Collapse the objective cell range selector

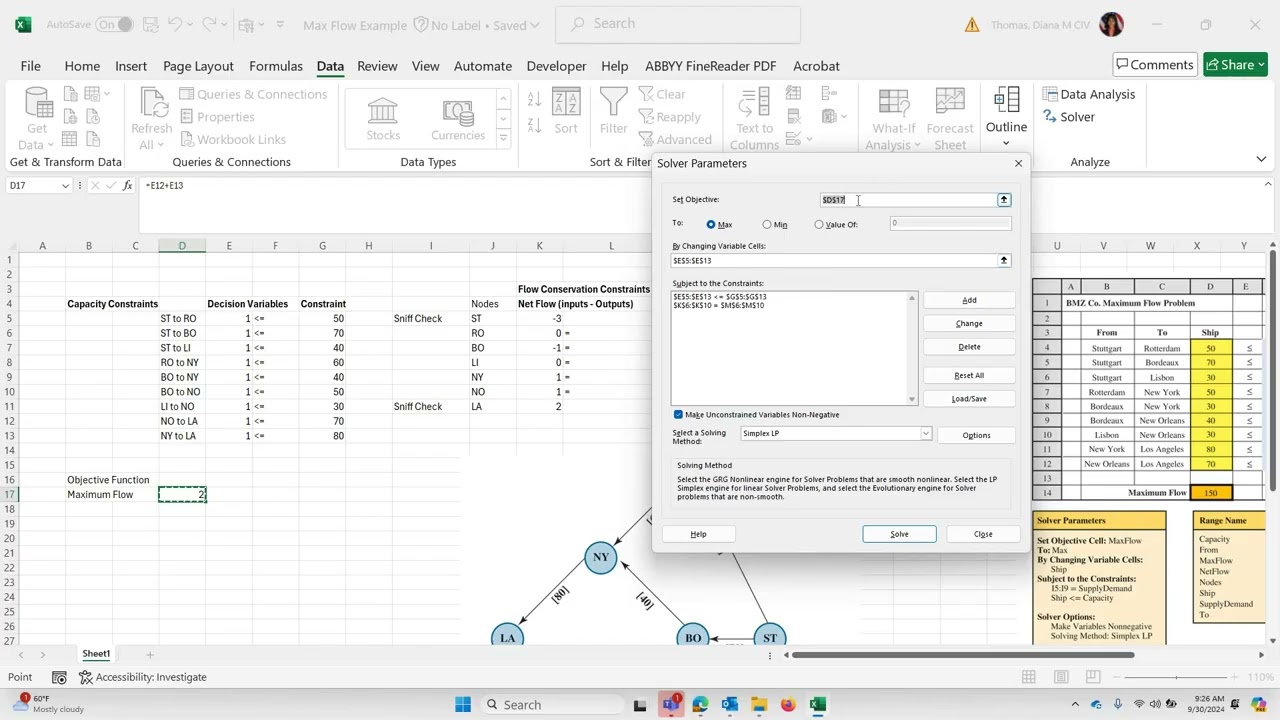click(1004, 200)
